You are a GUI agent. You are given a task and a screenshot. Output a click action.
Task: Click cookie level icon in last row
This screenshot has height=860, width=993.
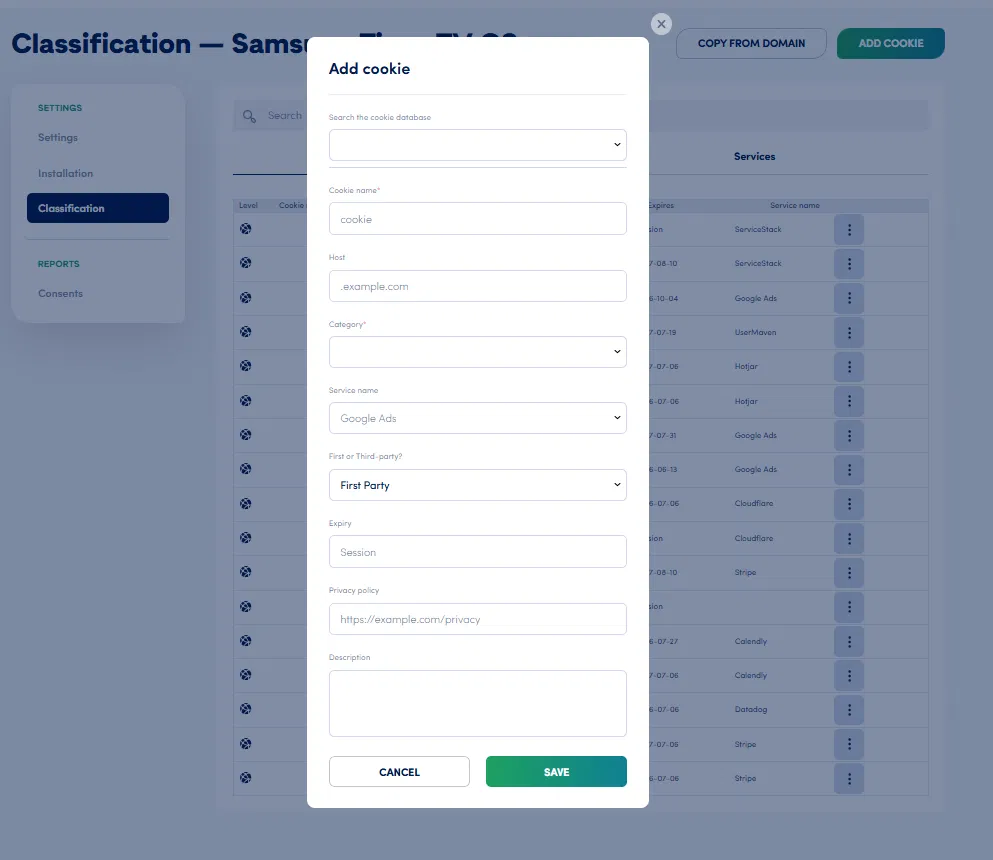246,778
